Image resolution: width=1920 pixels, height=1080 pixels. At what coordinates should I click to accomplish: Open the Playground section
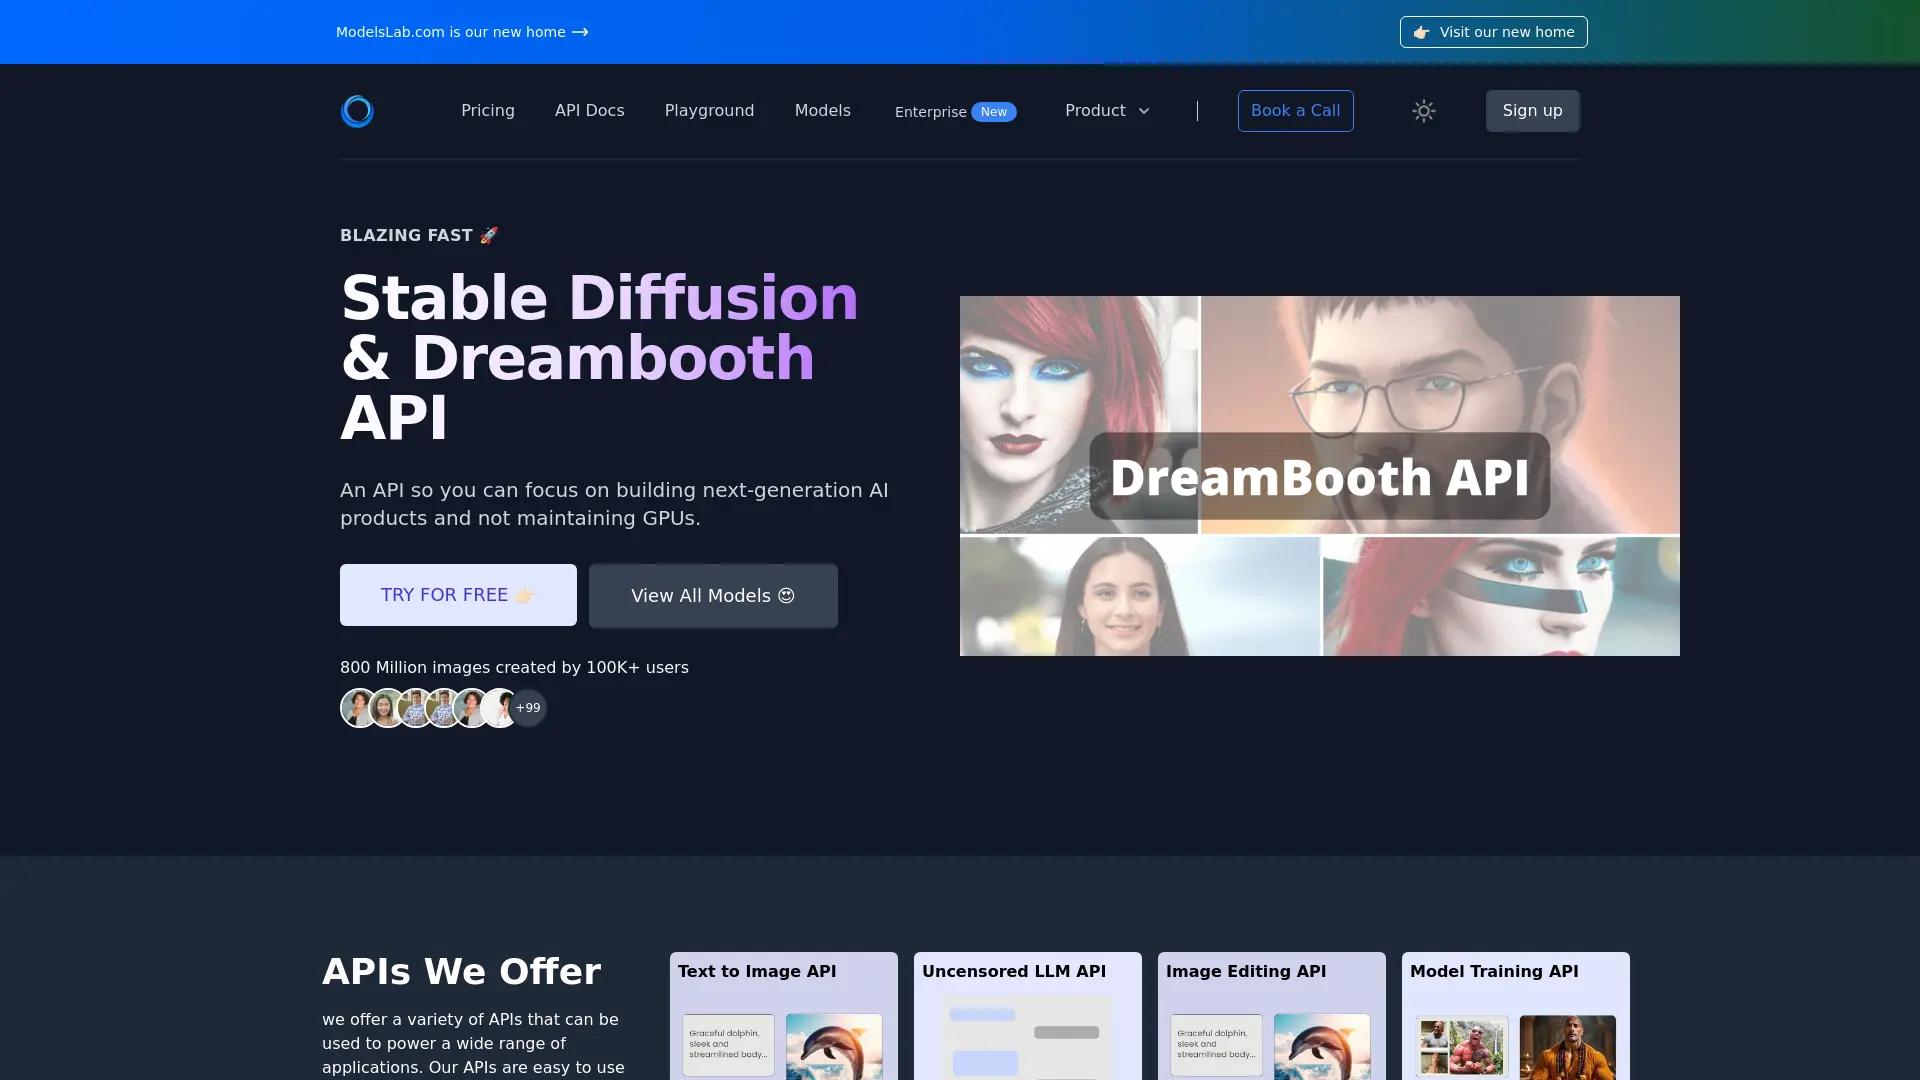[x=709, y=111]
